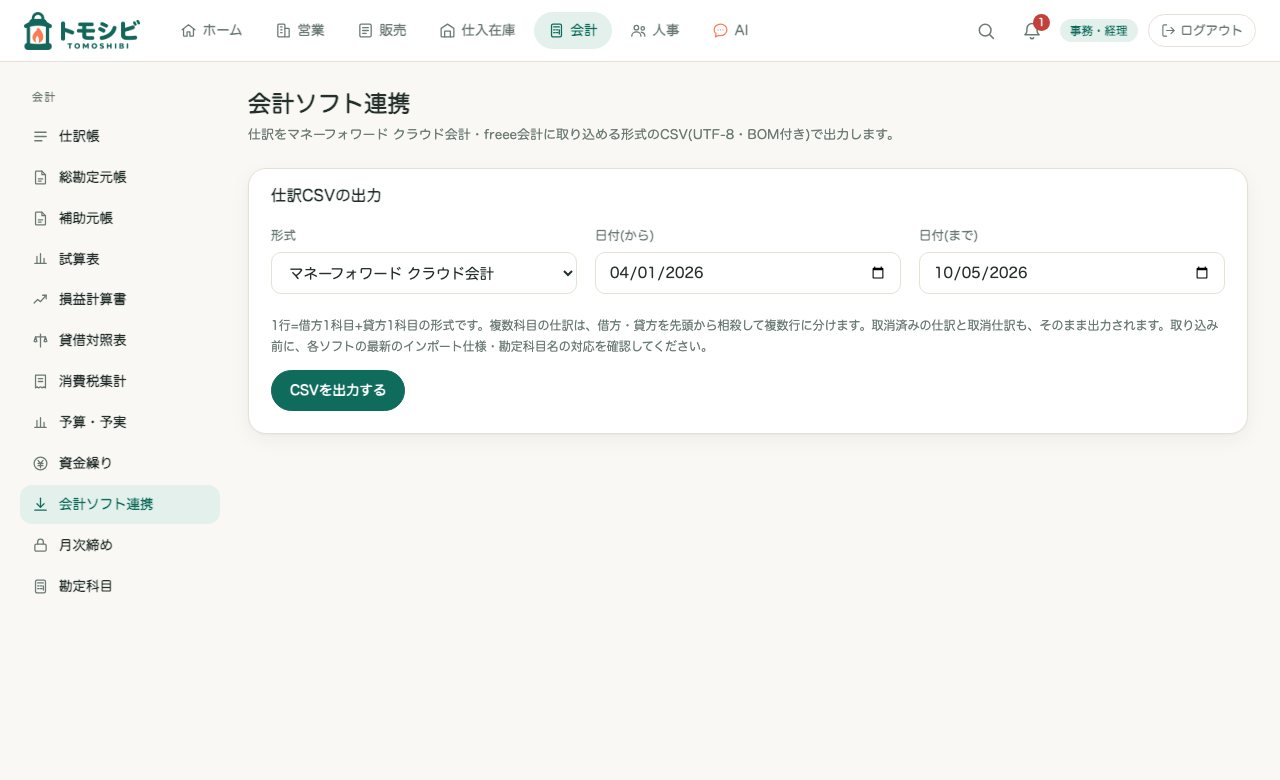Click the 総勘定元帳 document icon
This screenshot has height=780, width=1280.
click(x=40, y=177)
